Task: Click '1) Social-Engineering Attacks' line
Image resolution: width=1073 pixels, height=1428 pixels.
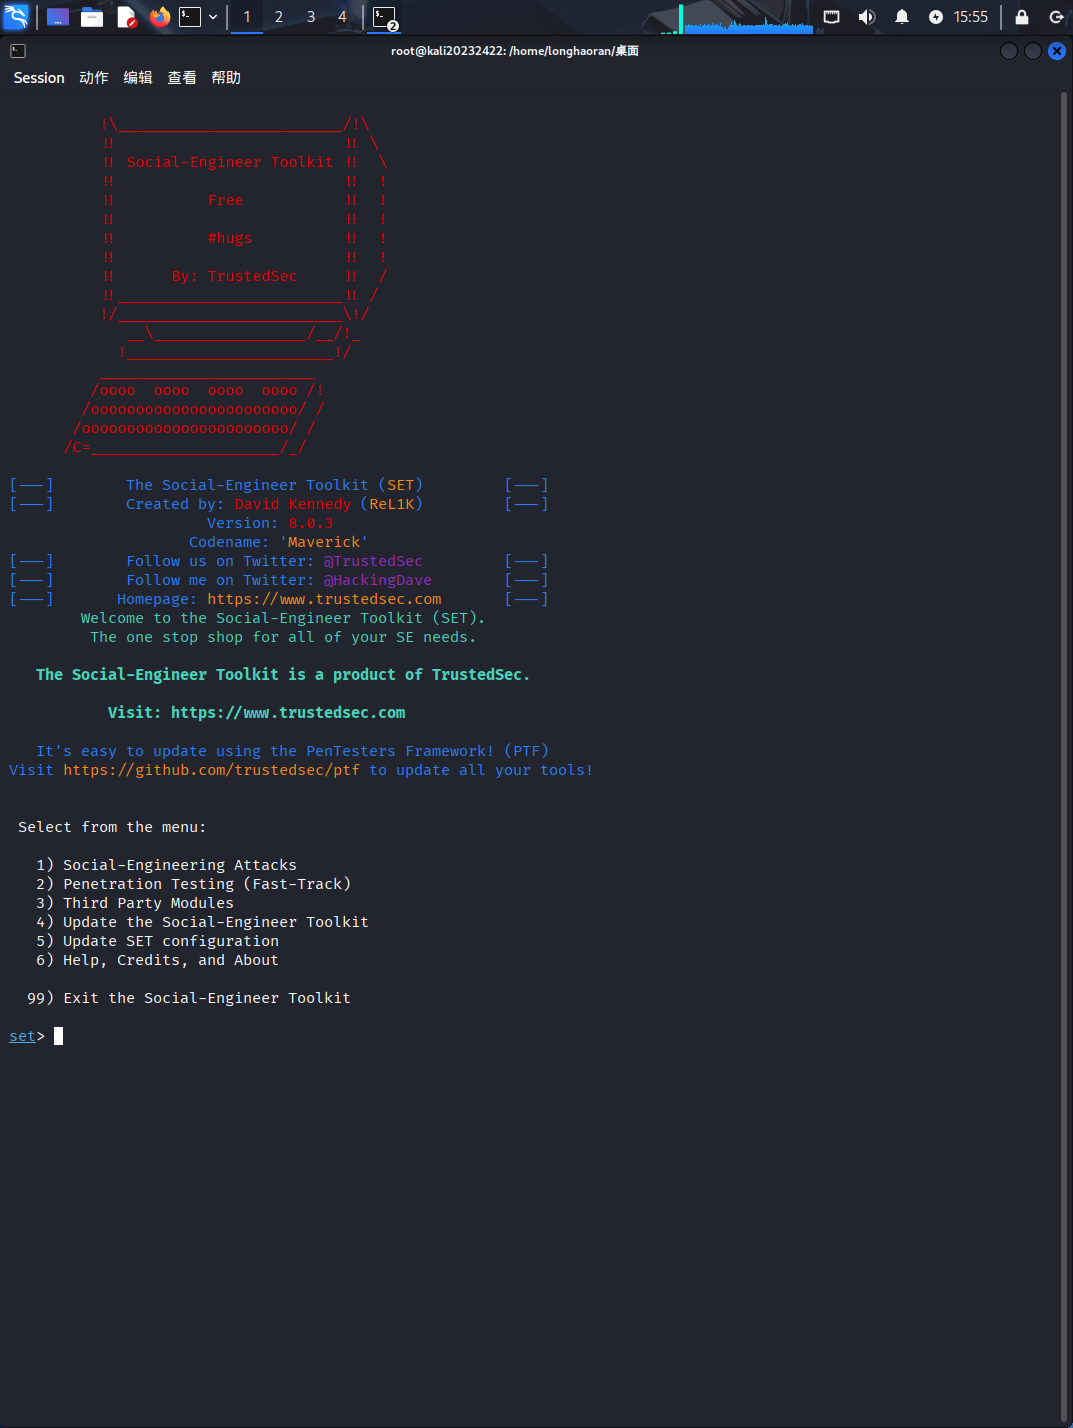Action: coord(166,865)
